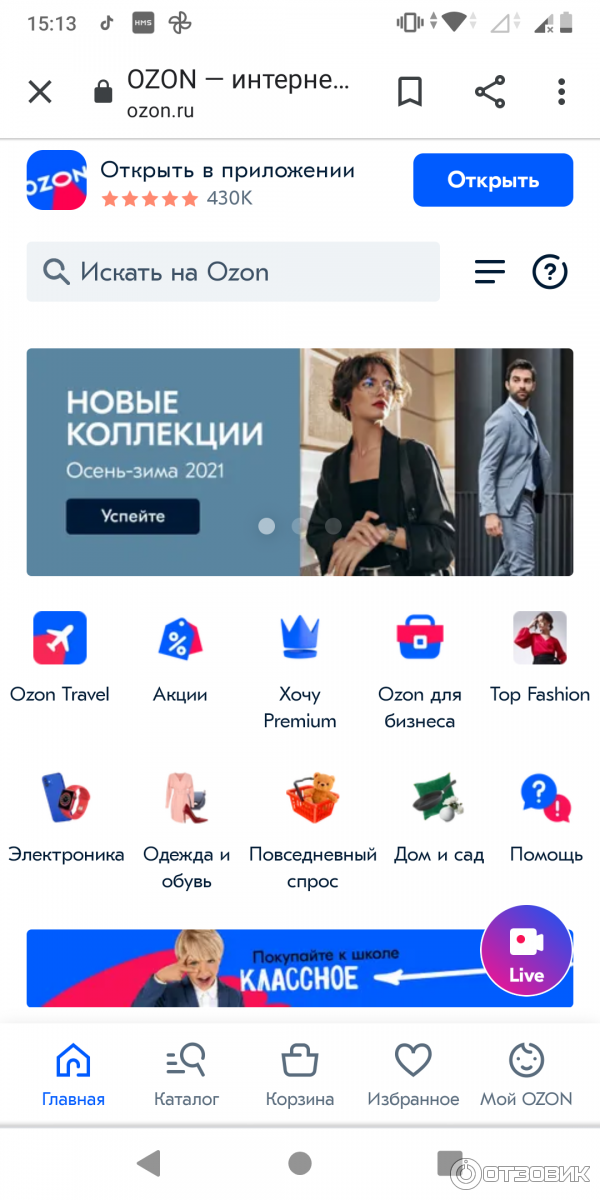Open the Дом и сад category icon

point(438,797)
